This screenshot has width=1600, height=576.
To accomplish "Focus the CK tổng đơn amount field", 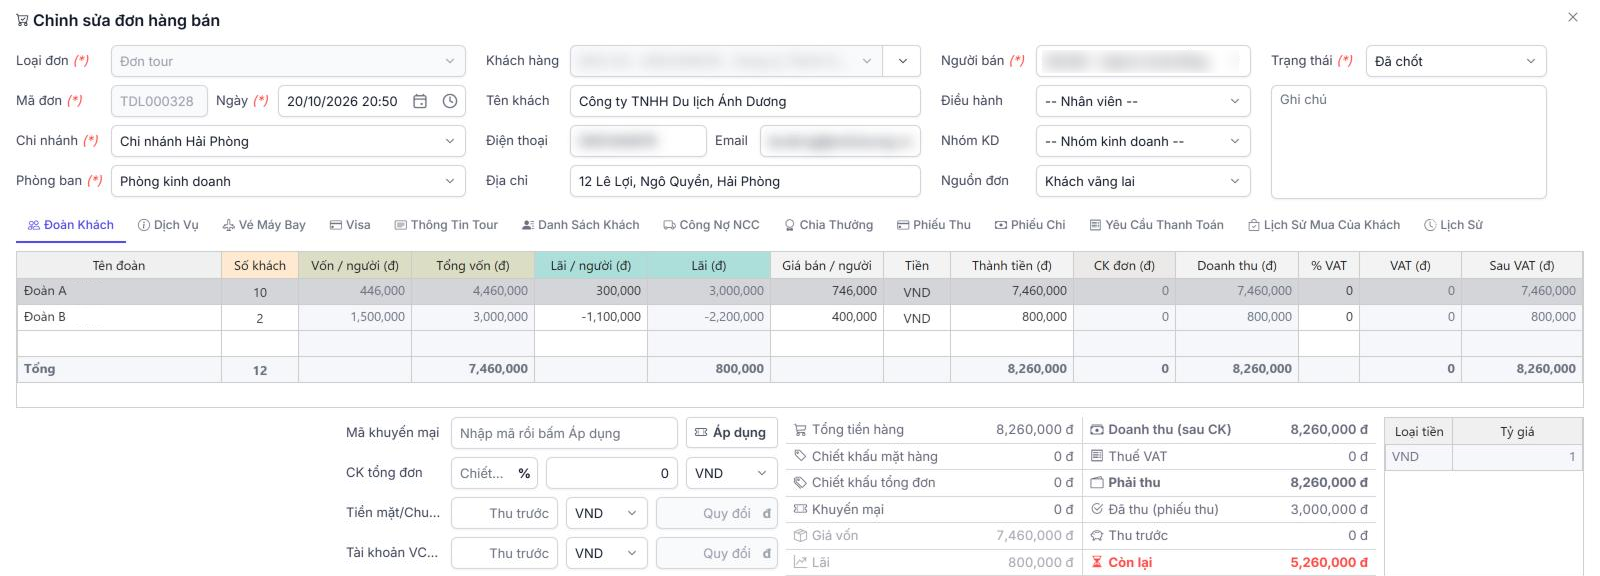I will (612, 473).
